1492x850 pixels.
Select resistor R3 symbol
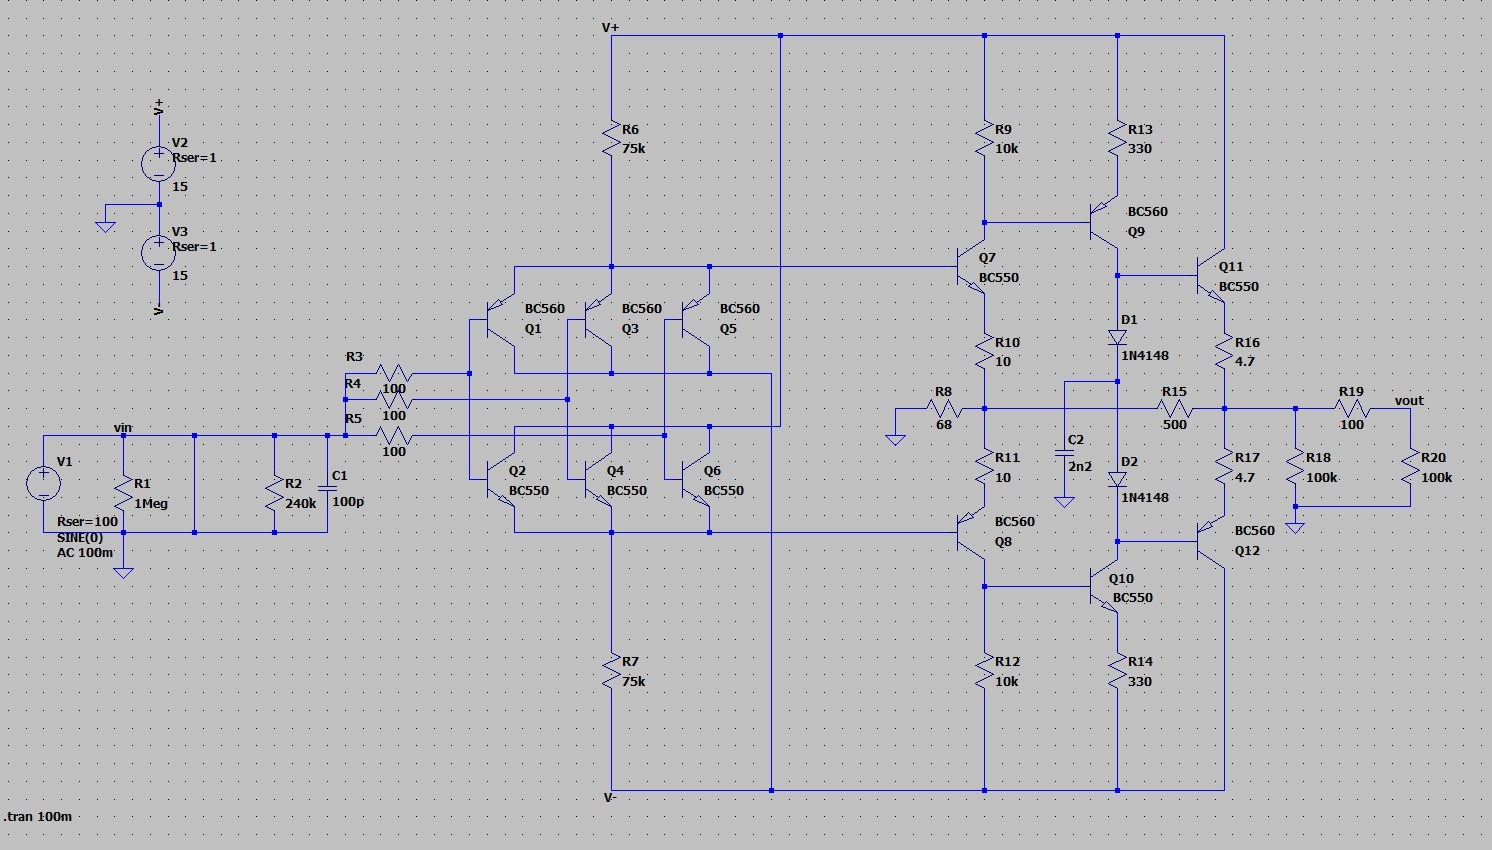(x=395, y=373)
